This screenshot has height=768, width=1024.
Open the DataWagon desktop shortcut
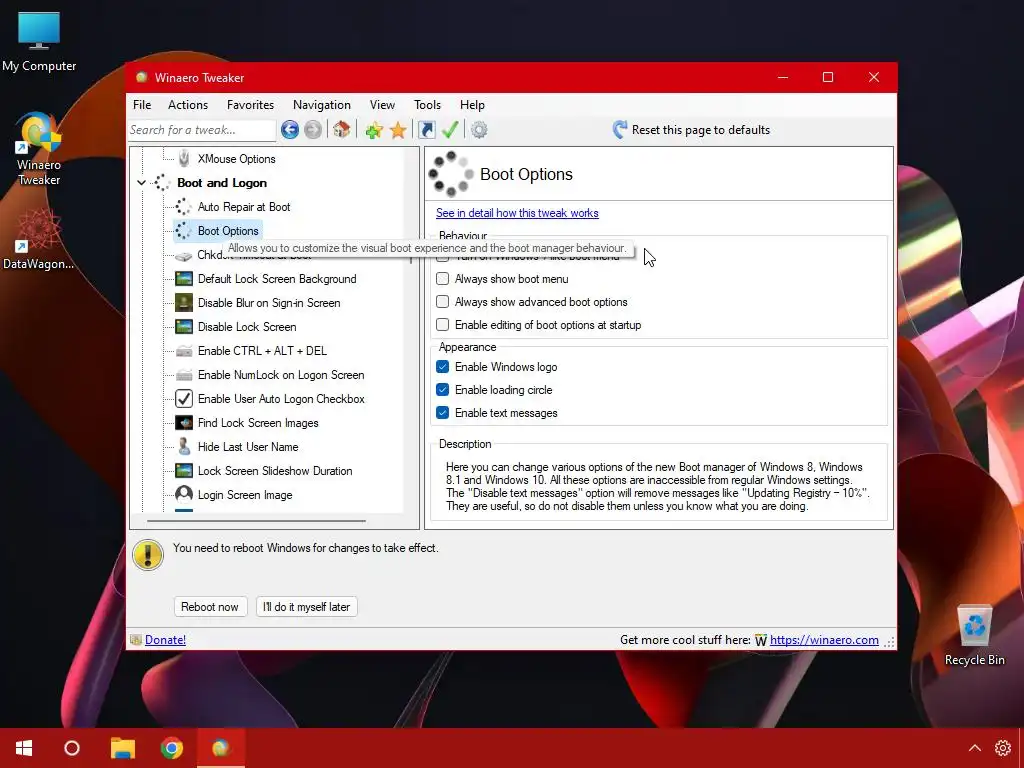coord(39,239)
